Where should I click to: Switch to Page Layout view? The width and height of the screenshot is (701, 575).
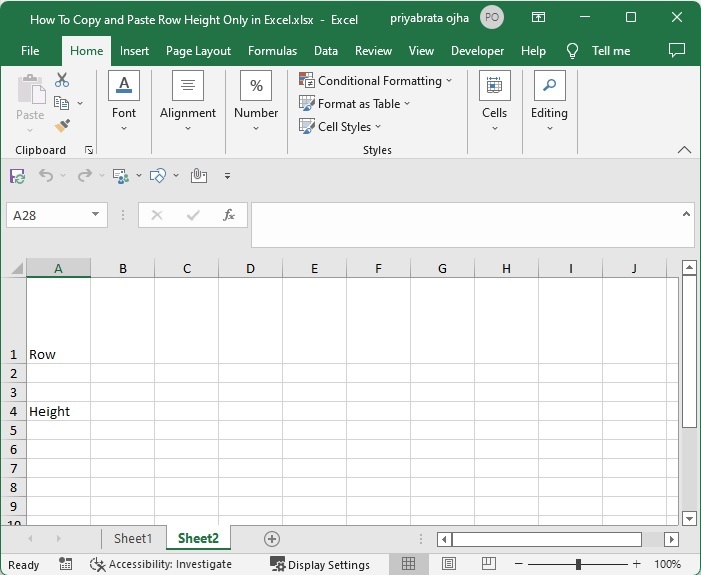point(449,564)
